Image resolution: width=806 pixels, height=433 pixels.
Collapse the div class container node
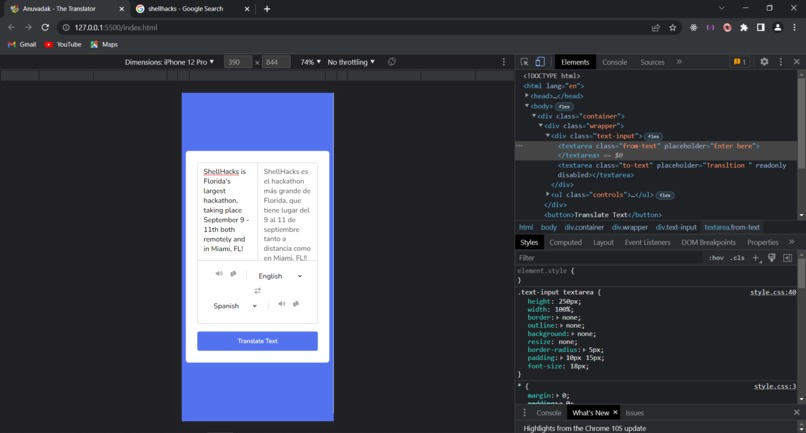click(x=534, y=116)
